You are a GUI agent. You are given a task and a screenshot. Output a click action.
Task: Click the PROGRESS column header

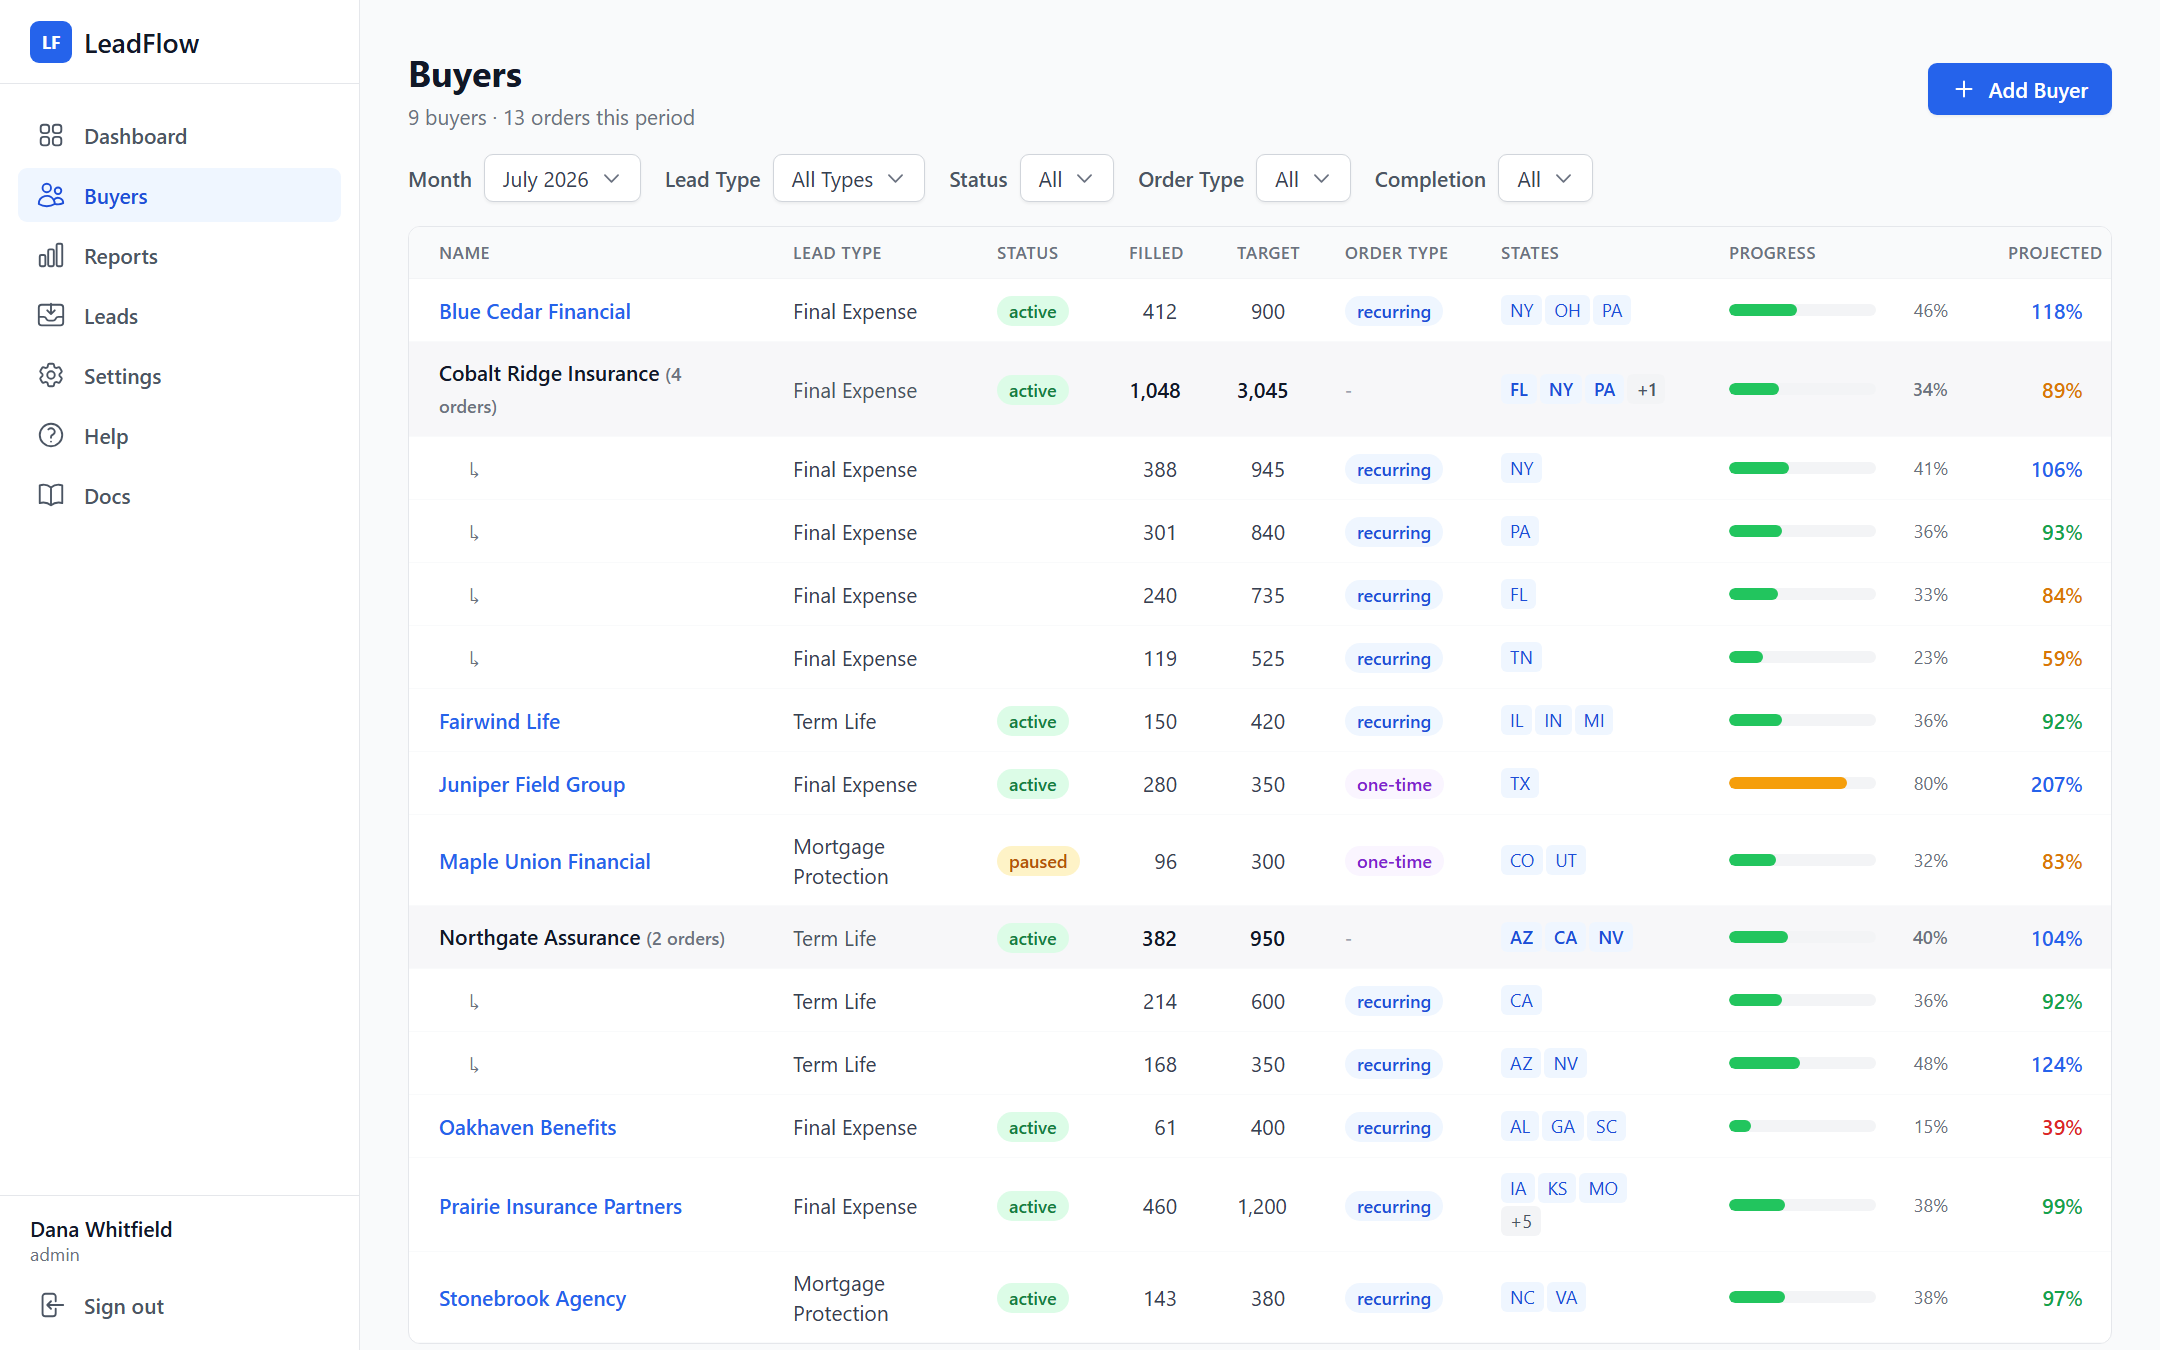[x=1772, y=253]
